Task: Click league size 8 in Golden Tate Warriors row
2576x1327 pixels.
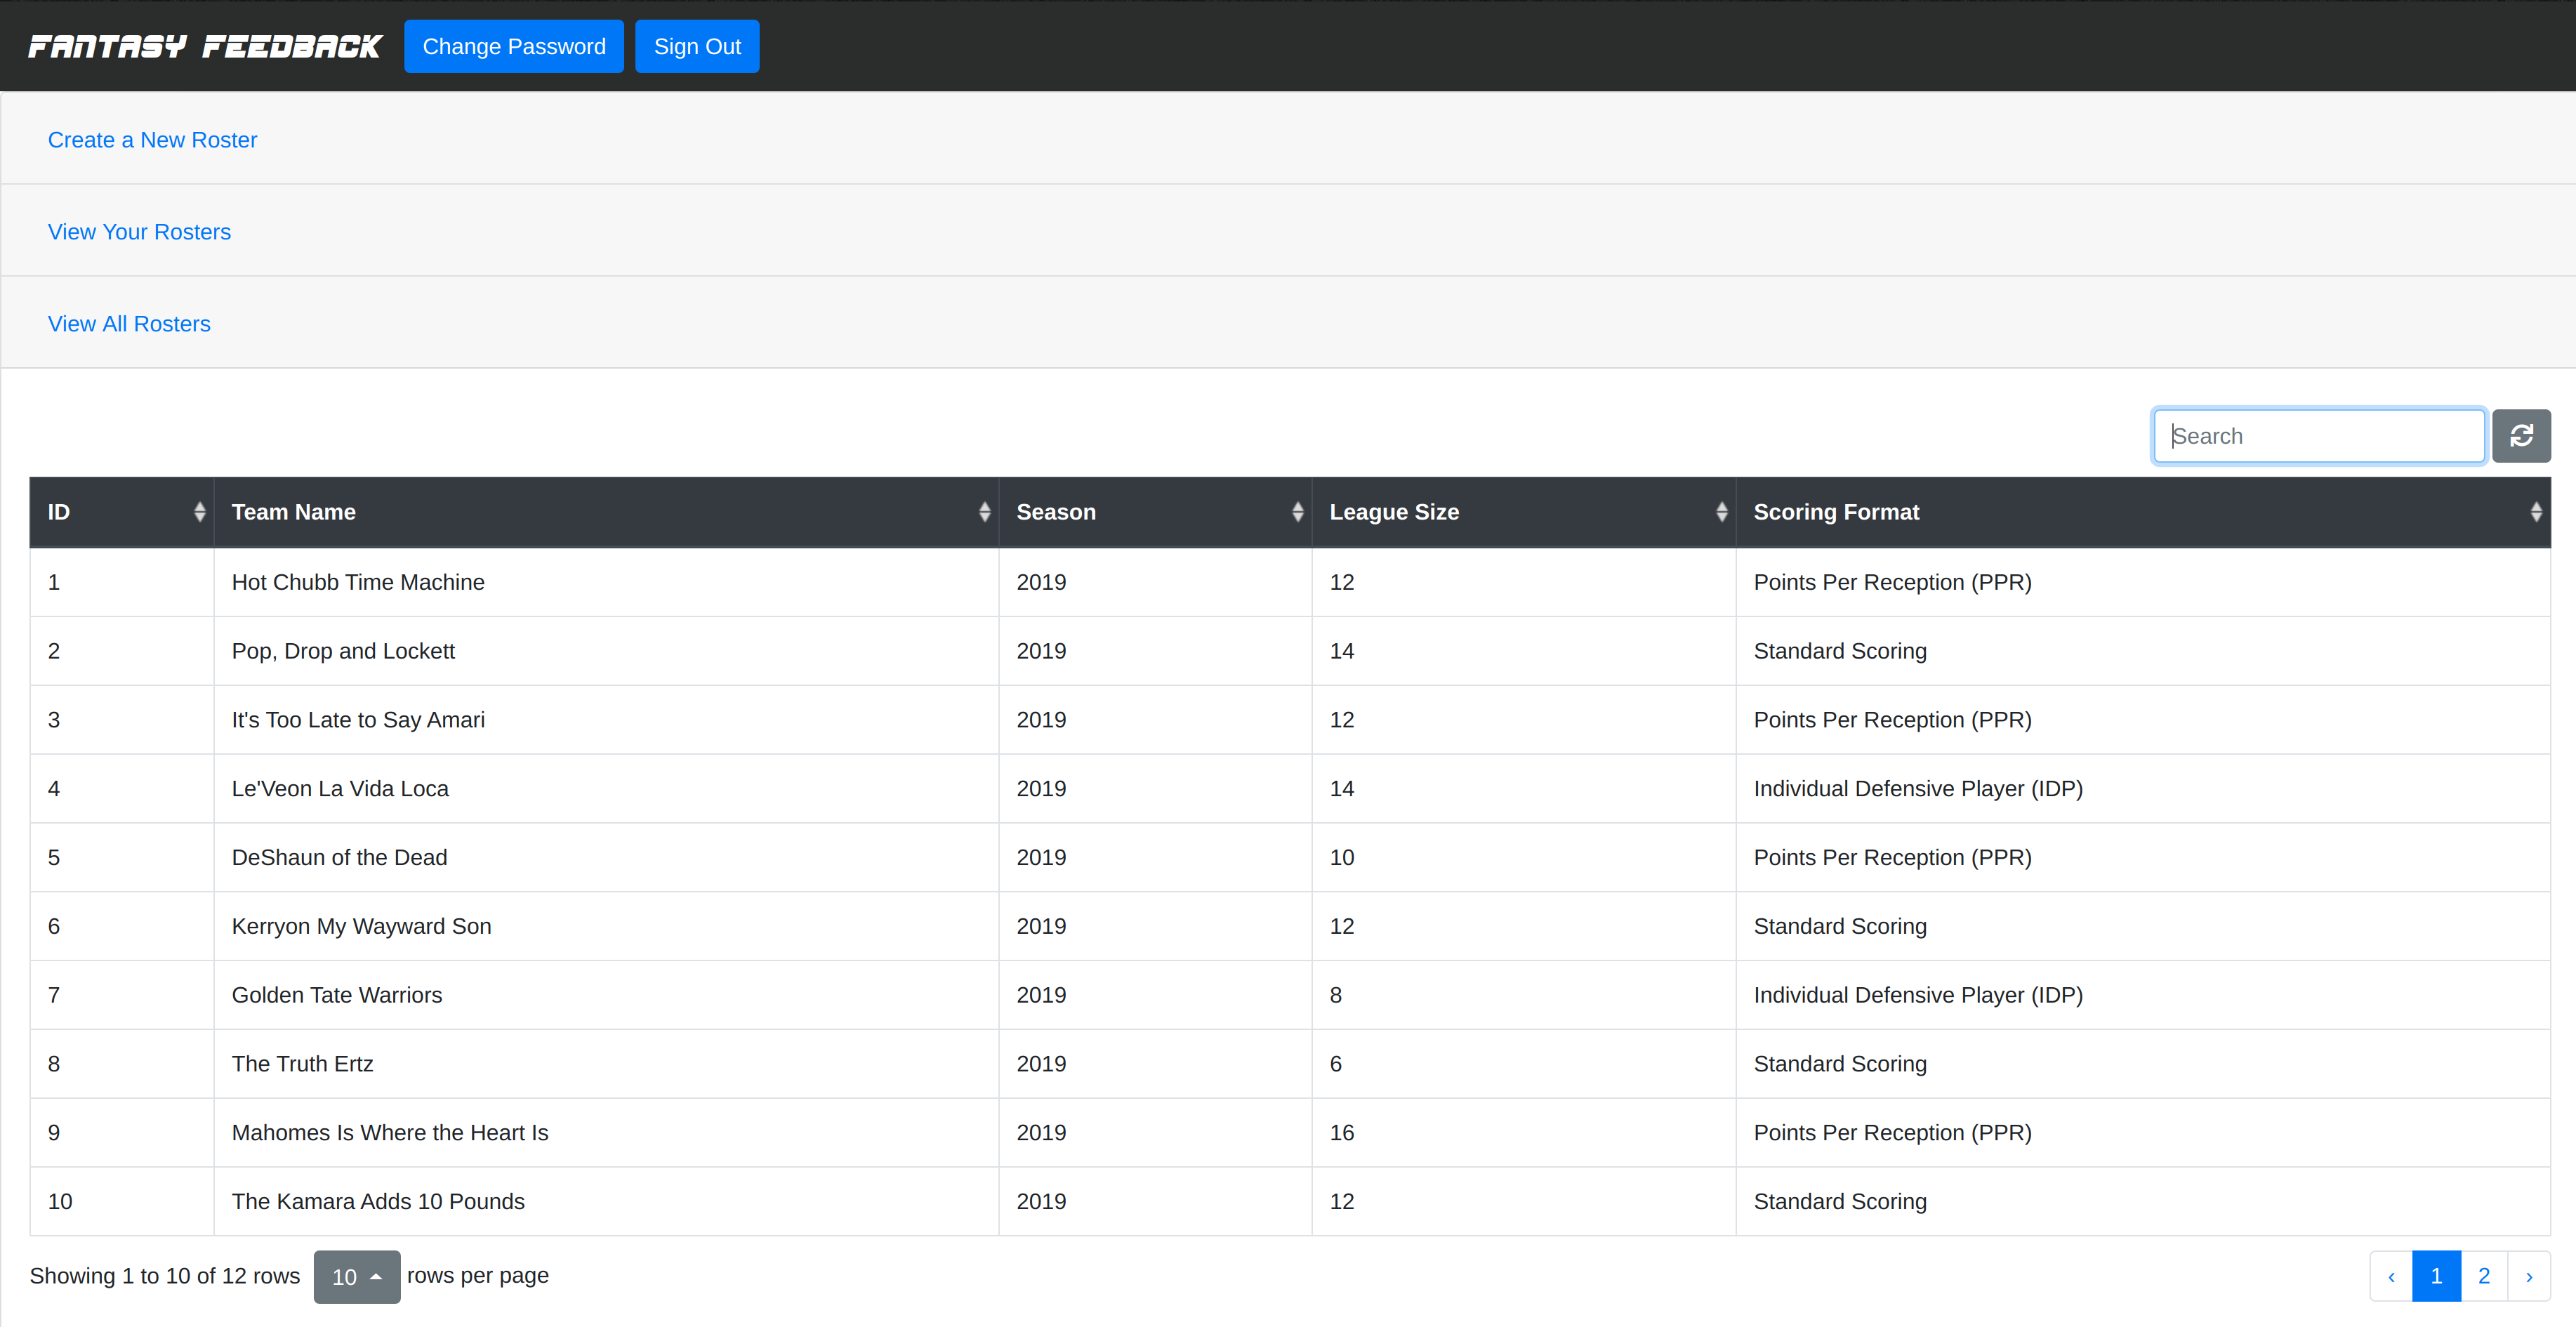Action: click(x=1336, y=995)
